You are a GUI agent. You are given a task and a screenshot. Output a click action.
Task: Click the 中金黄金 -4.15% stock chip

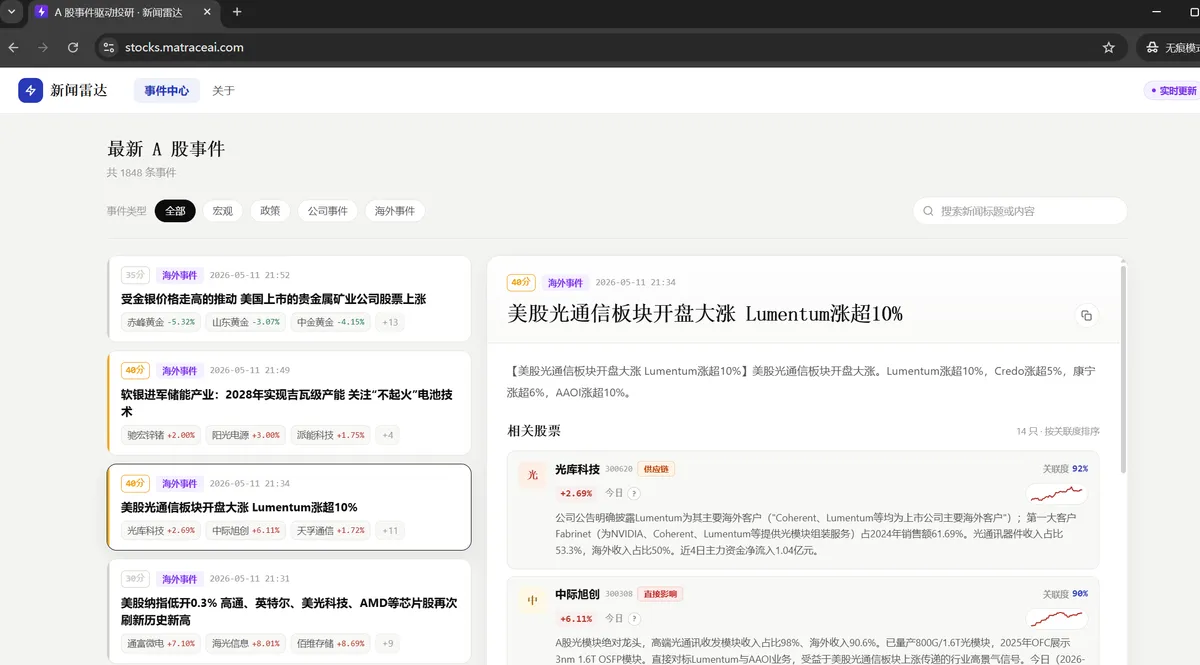pos(330,322)
